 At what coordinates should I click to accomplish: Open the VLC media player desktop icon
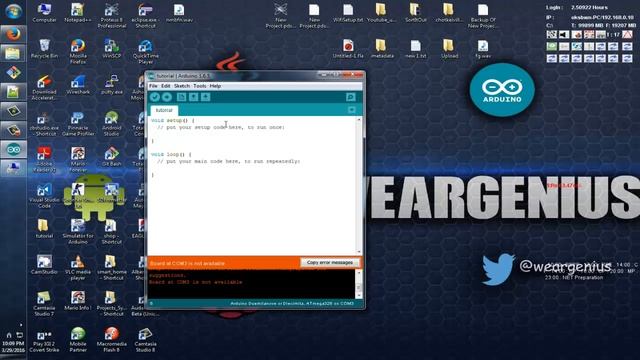tap(78, 267)
